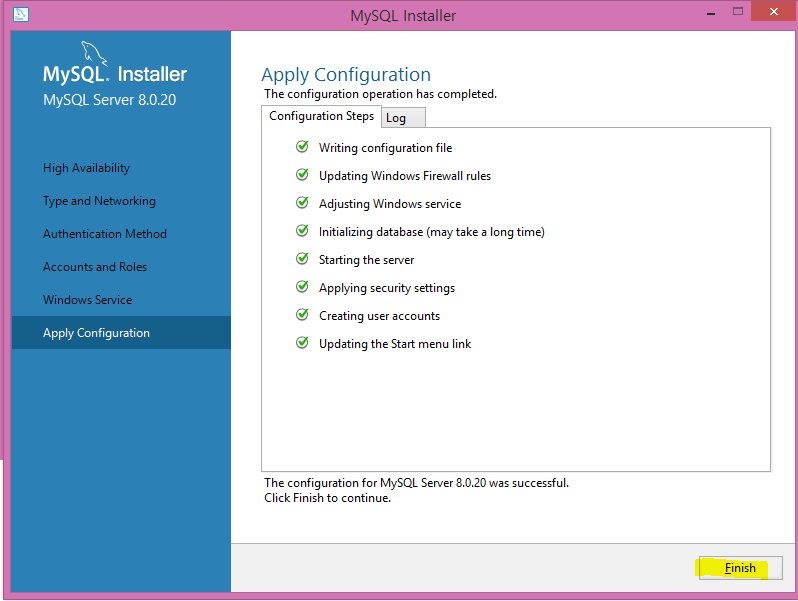The height and width of the screenshot is (601, 798).
Task: Click 'Updating Windows Firewall rules' text
Action: coord(405,176)
